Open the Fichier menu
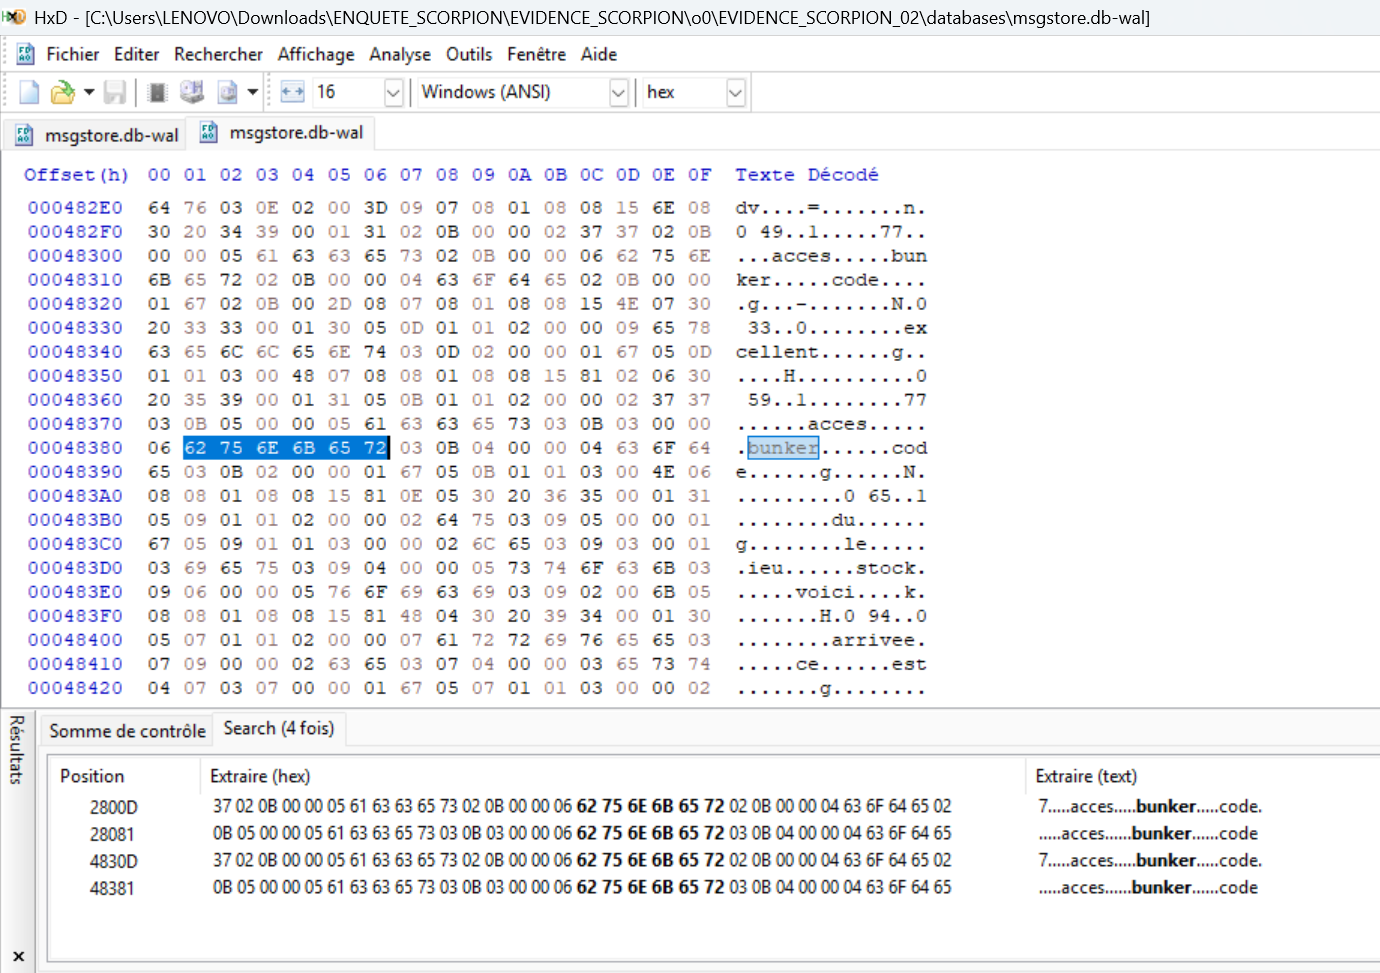This screenshot has height=973, width=1380. 73,54
